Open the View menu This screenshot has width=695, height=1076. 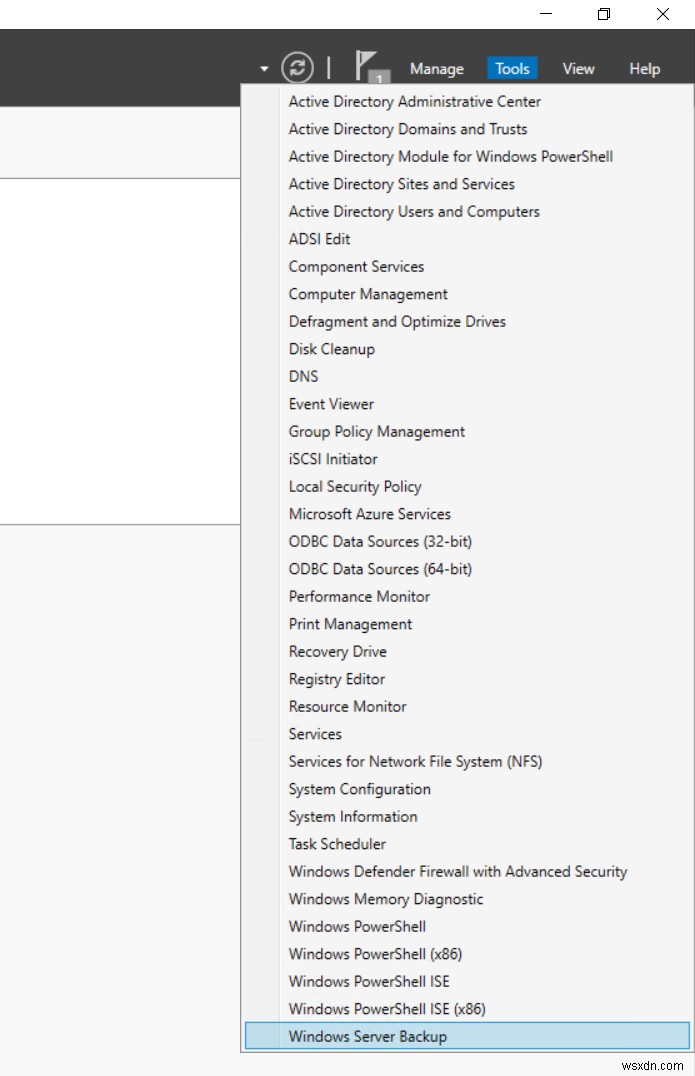[578, 68]
